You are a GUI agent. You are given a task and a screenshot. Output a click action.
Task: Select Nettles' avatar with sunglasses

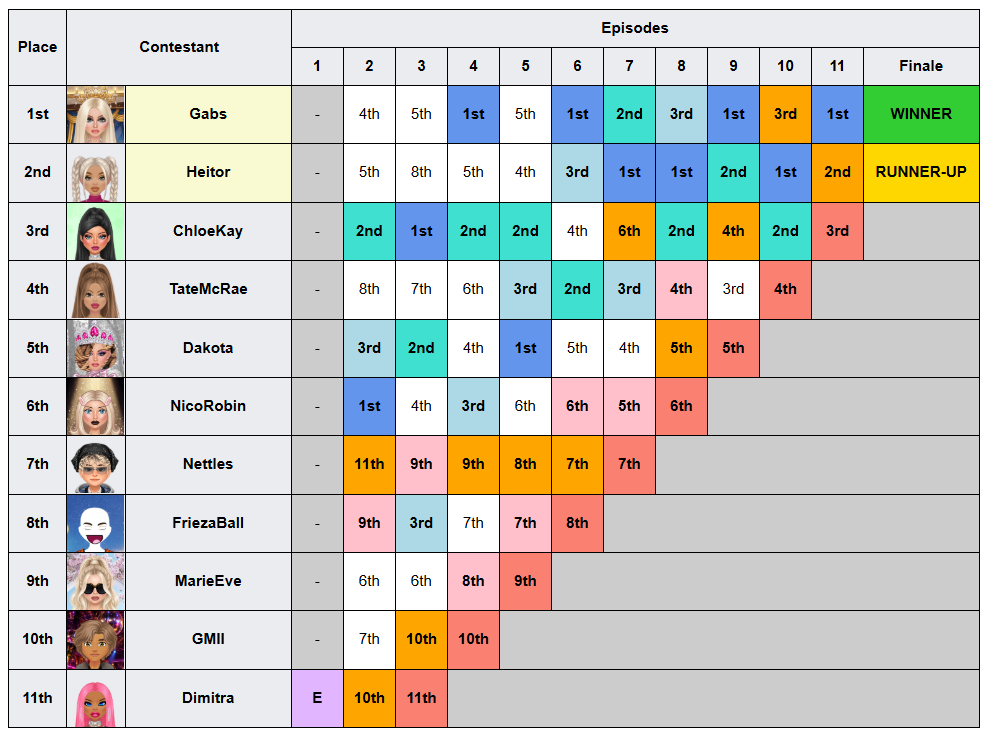tap(96, 465)
